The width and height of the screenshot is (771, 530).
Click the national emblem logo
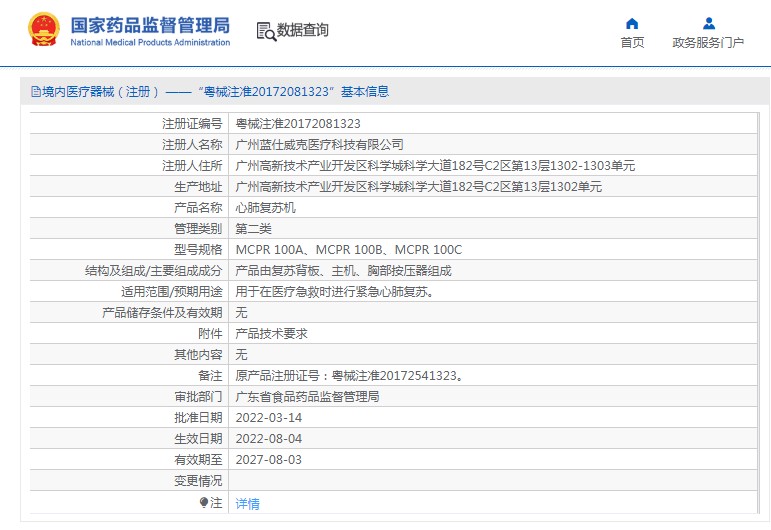tap(43, 30)
